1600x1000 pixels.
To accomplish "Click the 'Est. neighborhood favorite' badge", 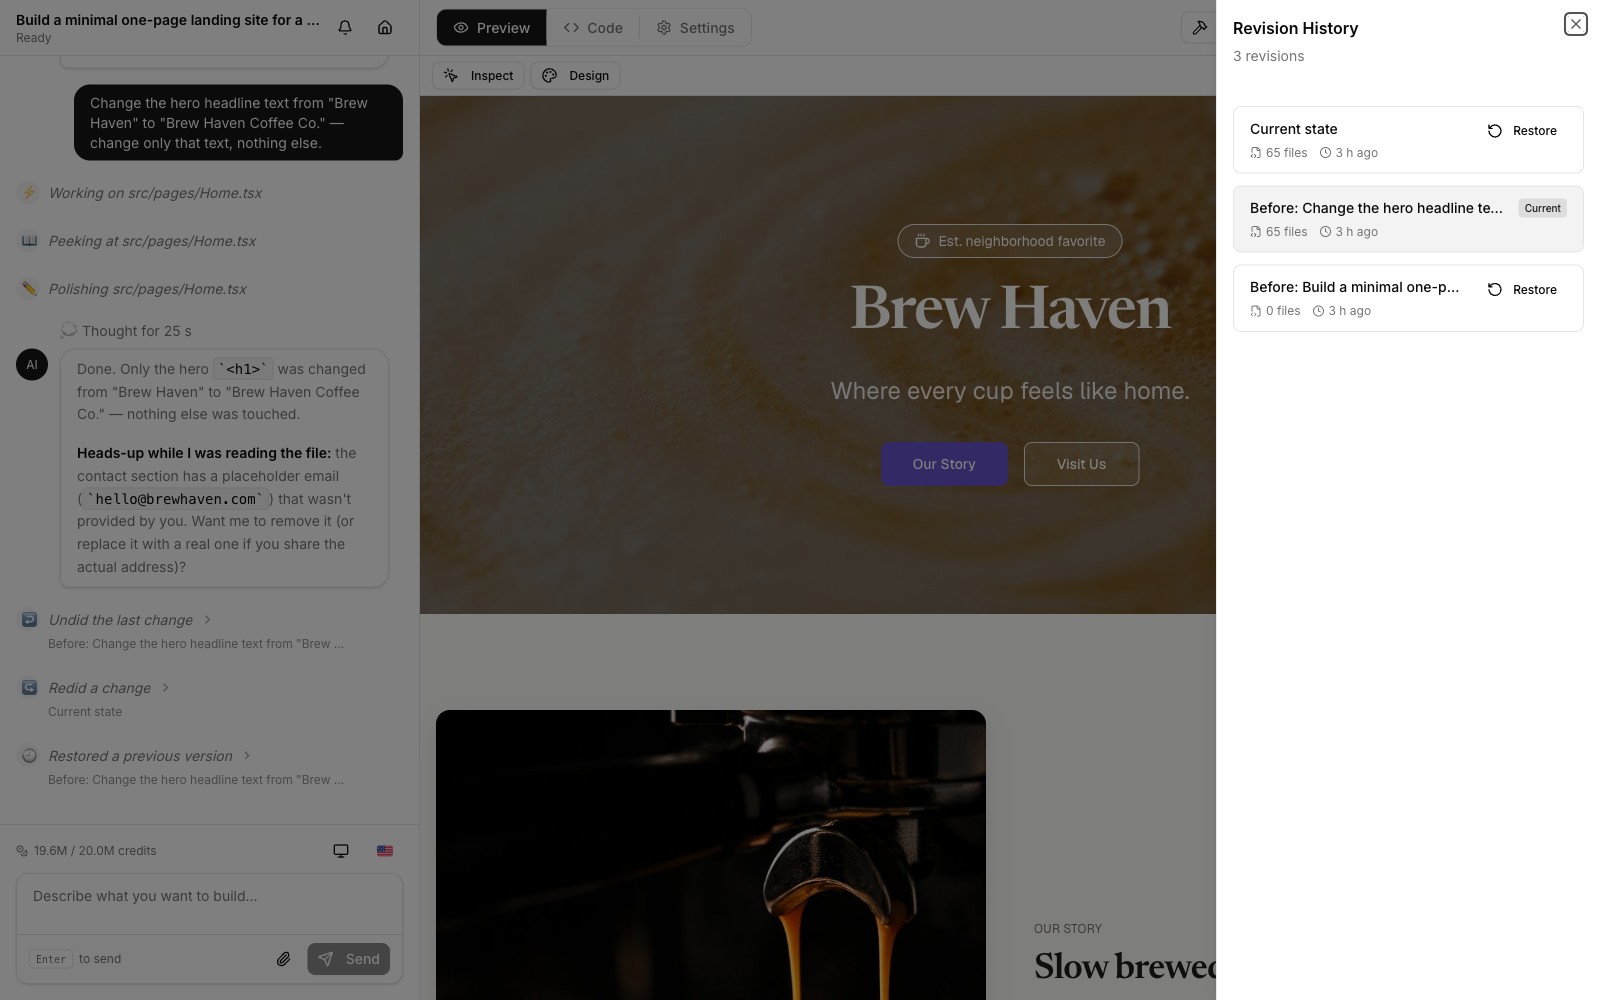I will coord(1010,241).
